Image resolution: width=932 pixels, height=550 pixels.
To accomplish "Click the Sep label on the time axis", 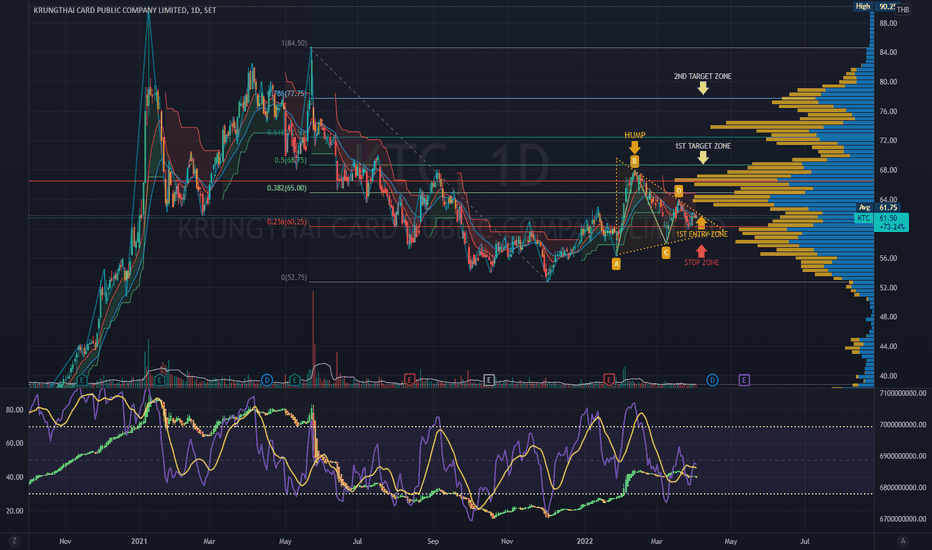I will (433, 541).
